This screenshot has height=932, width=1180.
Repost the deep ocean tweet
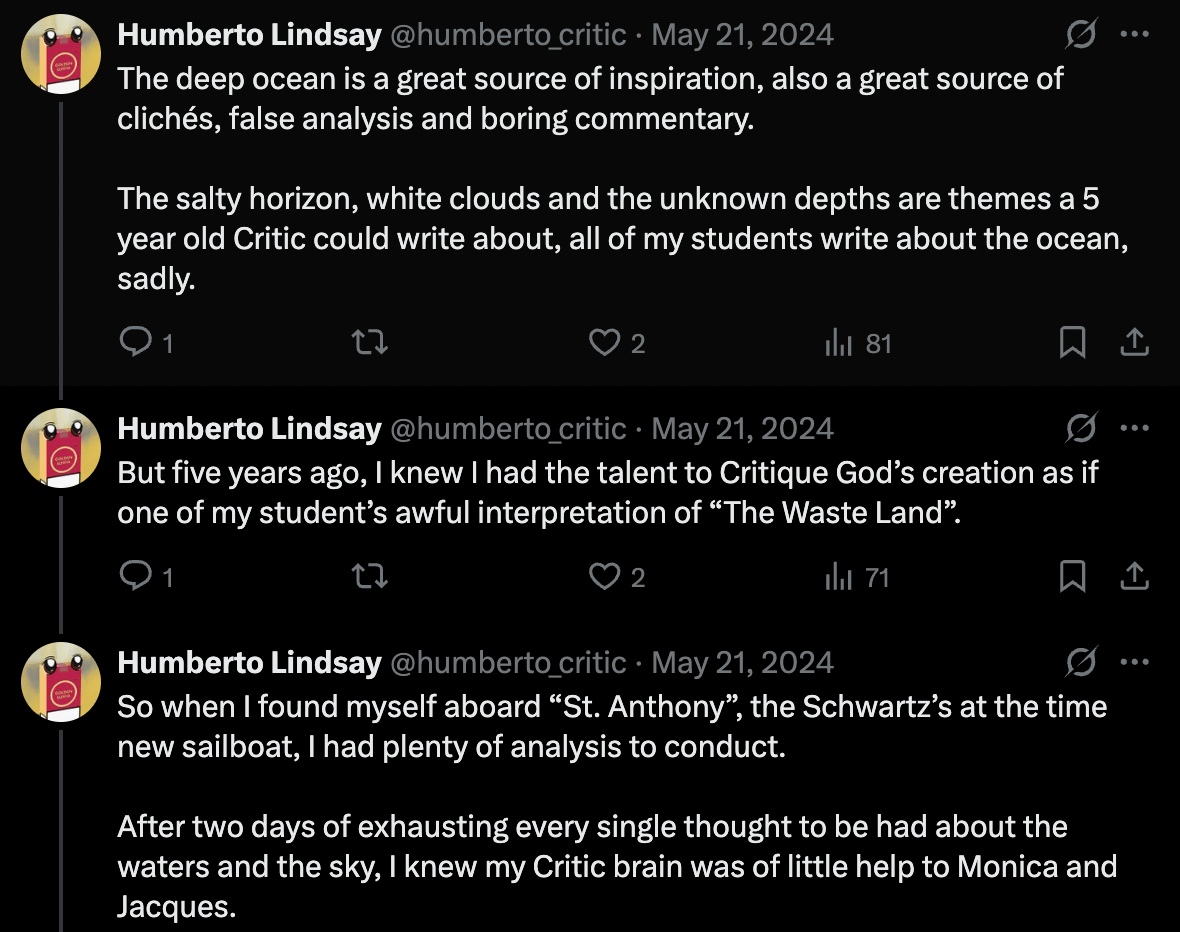pos(370,343)
